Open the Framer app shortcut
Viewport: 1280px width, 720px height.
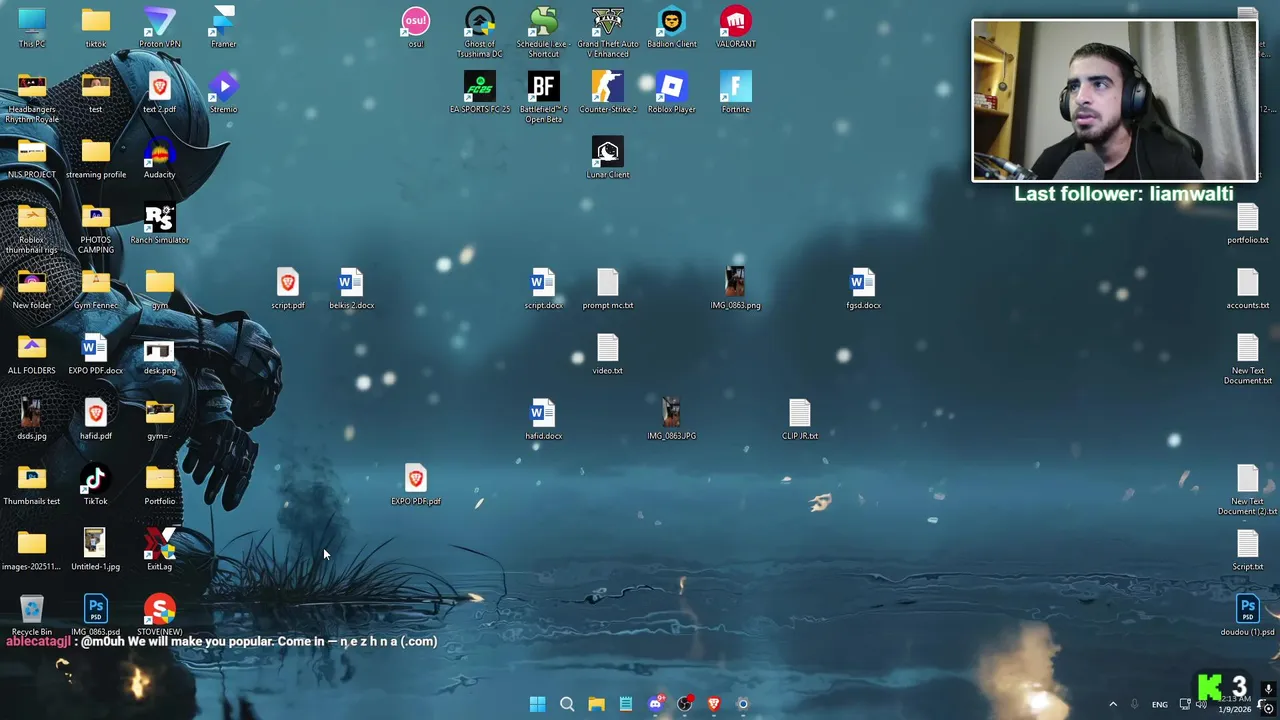223,27
